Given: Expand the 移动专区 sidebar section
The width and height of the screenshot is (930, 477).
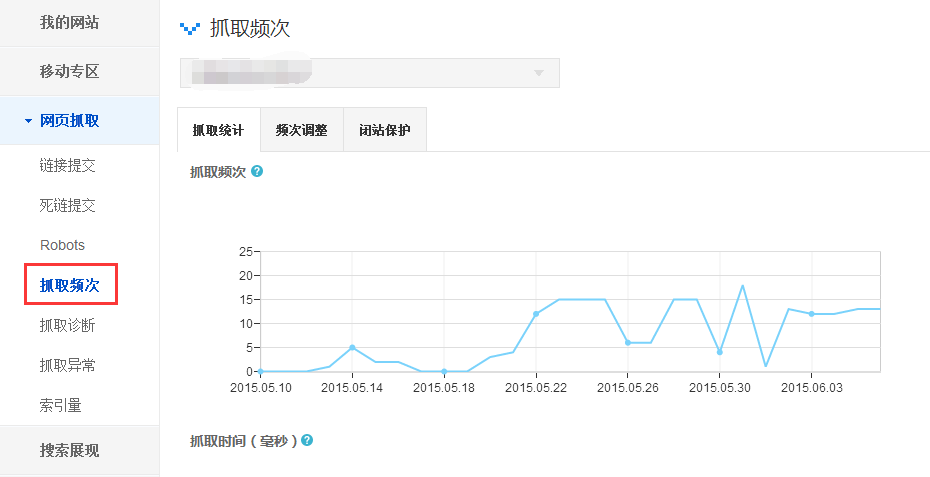Looking at the screenshot, I should pyautogui.click(x=70, y=72).
